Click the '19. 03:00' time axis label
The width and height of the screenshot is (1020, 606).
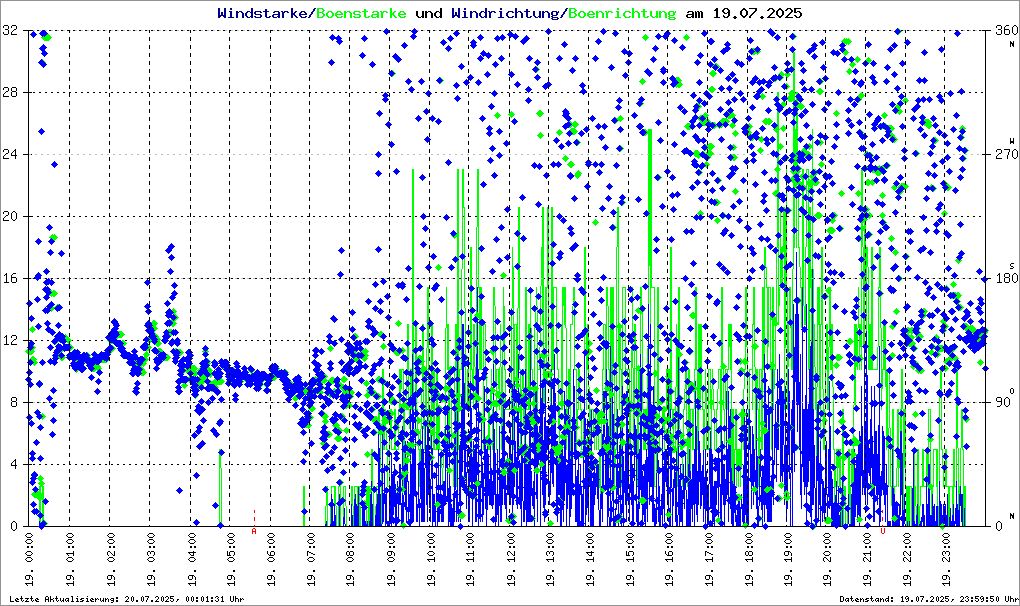[x=150, y=559]
